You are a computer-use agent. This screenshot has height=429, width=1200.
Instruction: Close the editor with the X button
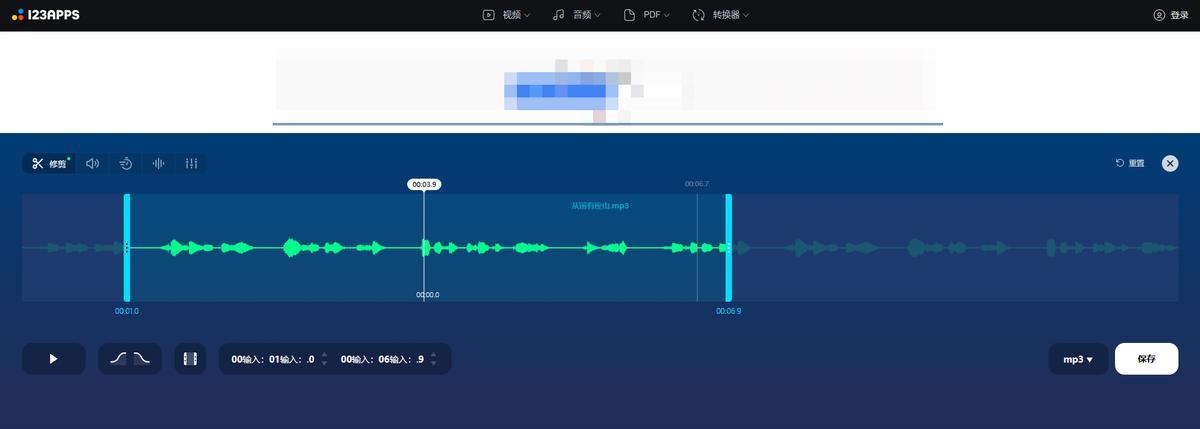coord(1170,163)
